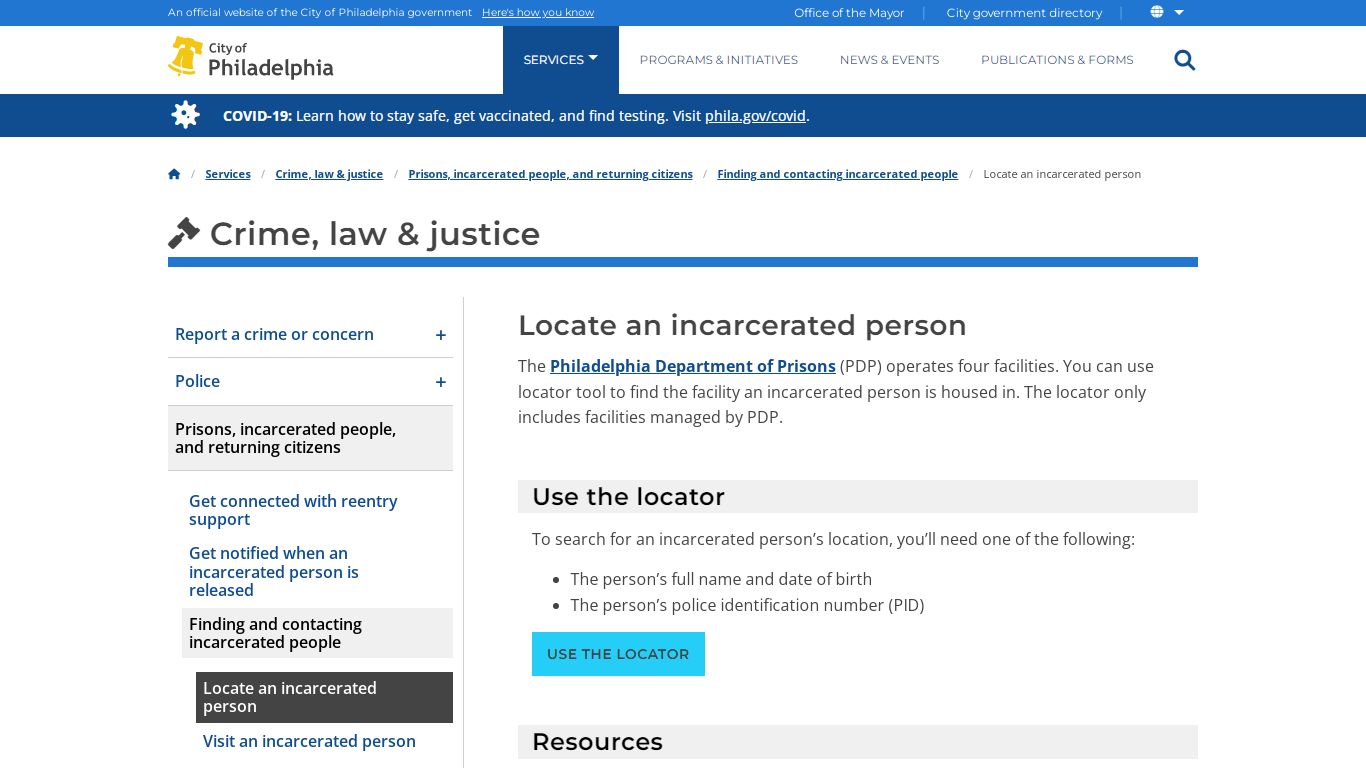This screenshot has width=1366, height=768.
Task: Visit phila.gov/covid link
Action: (755, 116)
